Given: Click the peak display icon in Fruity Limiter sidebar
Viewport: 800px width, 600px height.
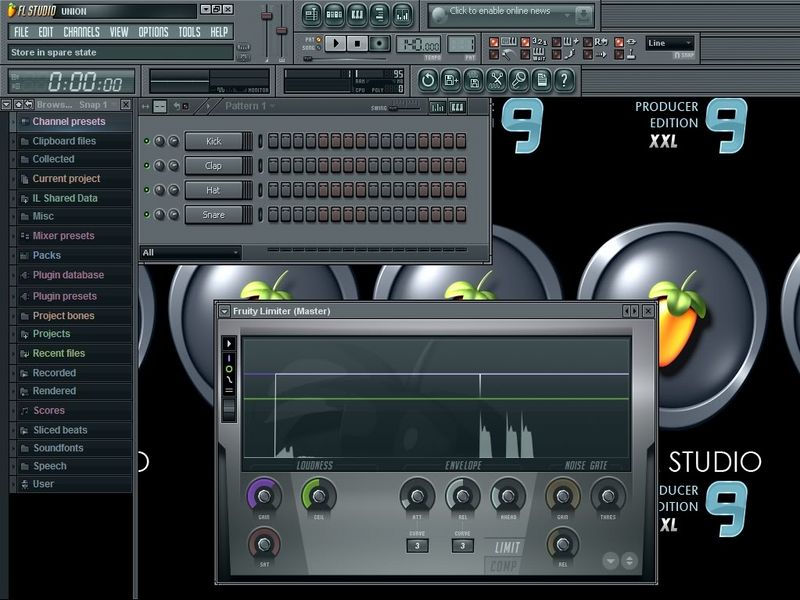Looking at the screenshot, I should pyautogui.click(x=229, y=358).
